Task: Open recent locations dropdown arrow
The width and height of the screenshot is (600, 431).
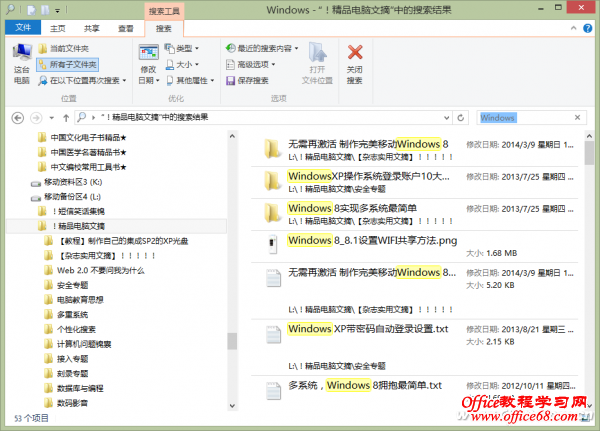Action: tap(52, 118)
